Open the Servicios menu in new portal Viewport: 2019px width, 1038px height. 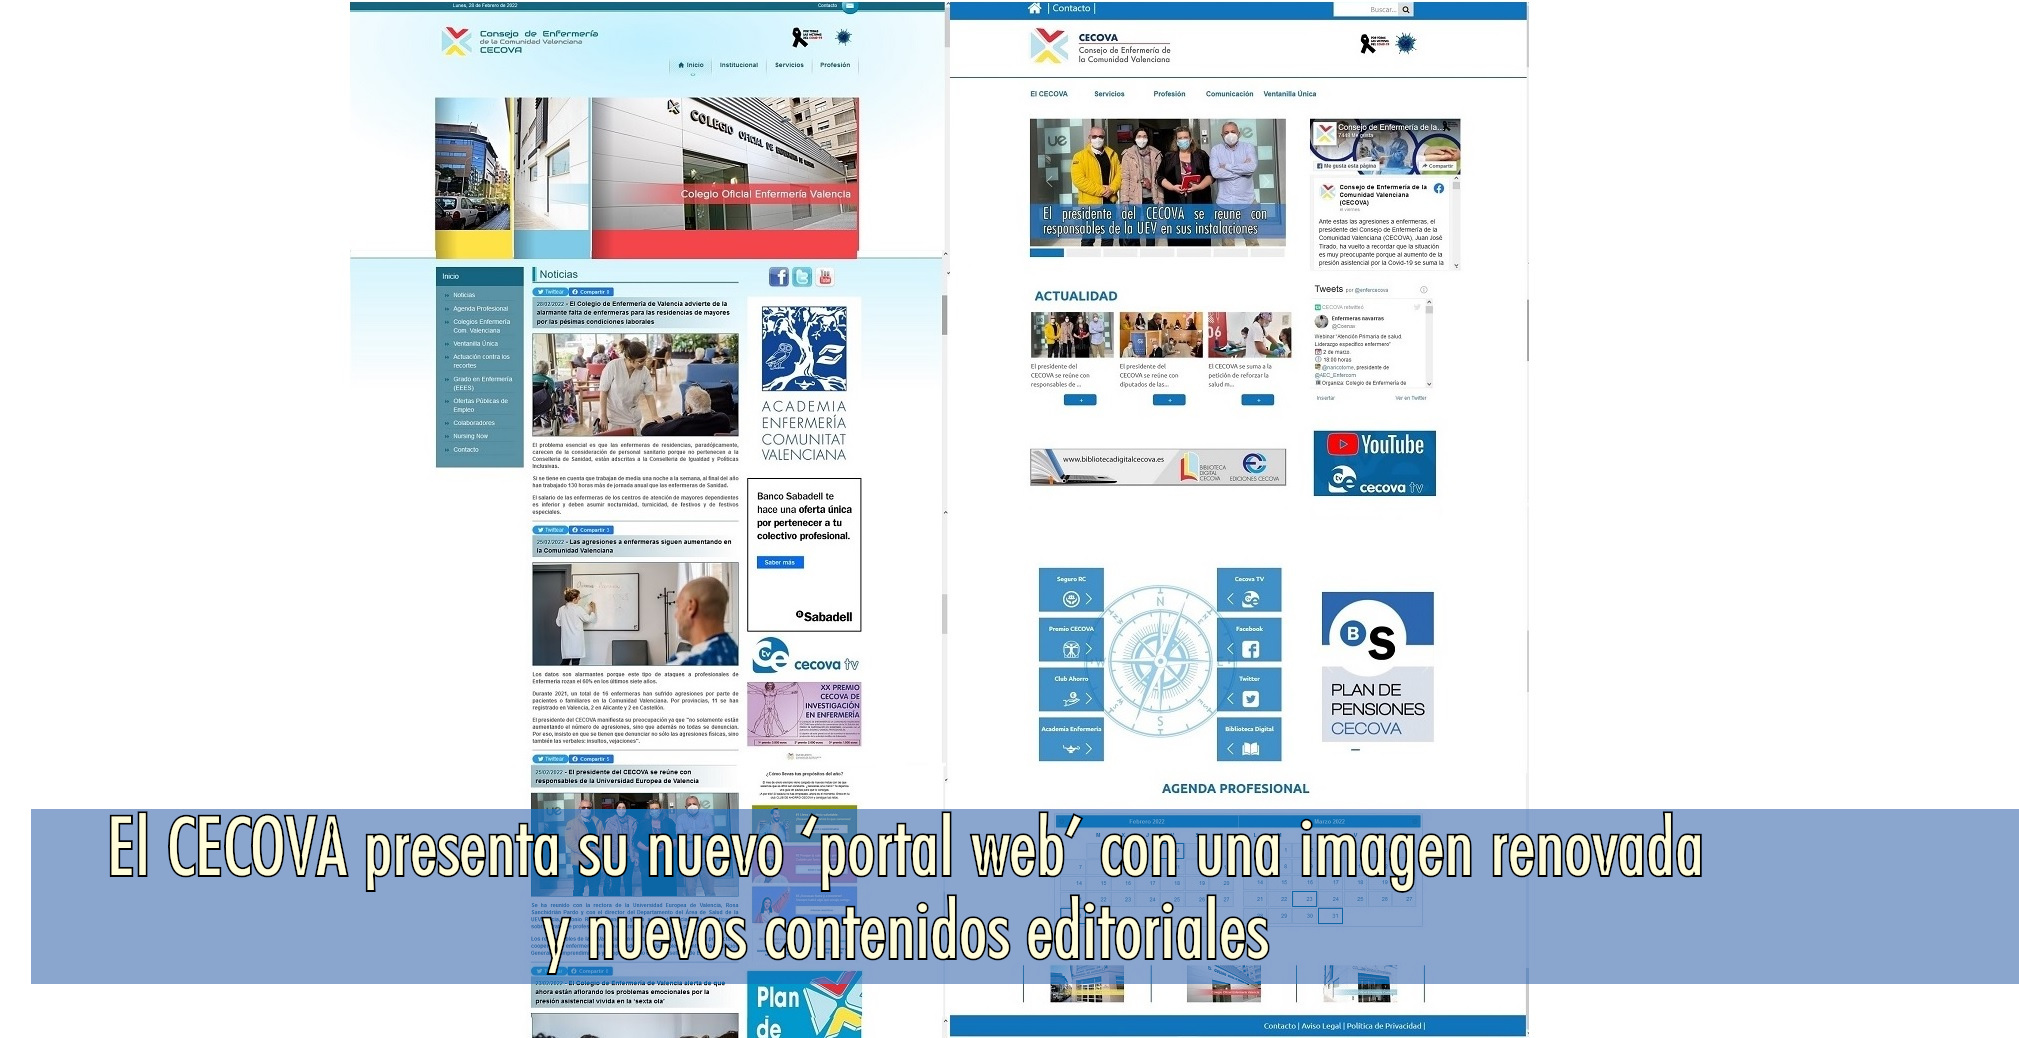[1109, 94]
